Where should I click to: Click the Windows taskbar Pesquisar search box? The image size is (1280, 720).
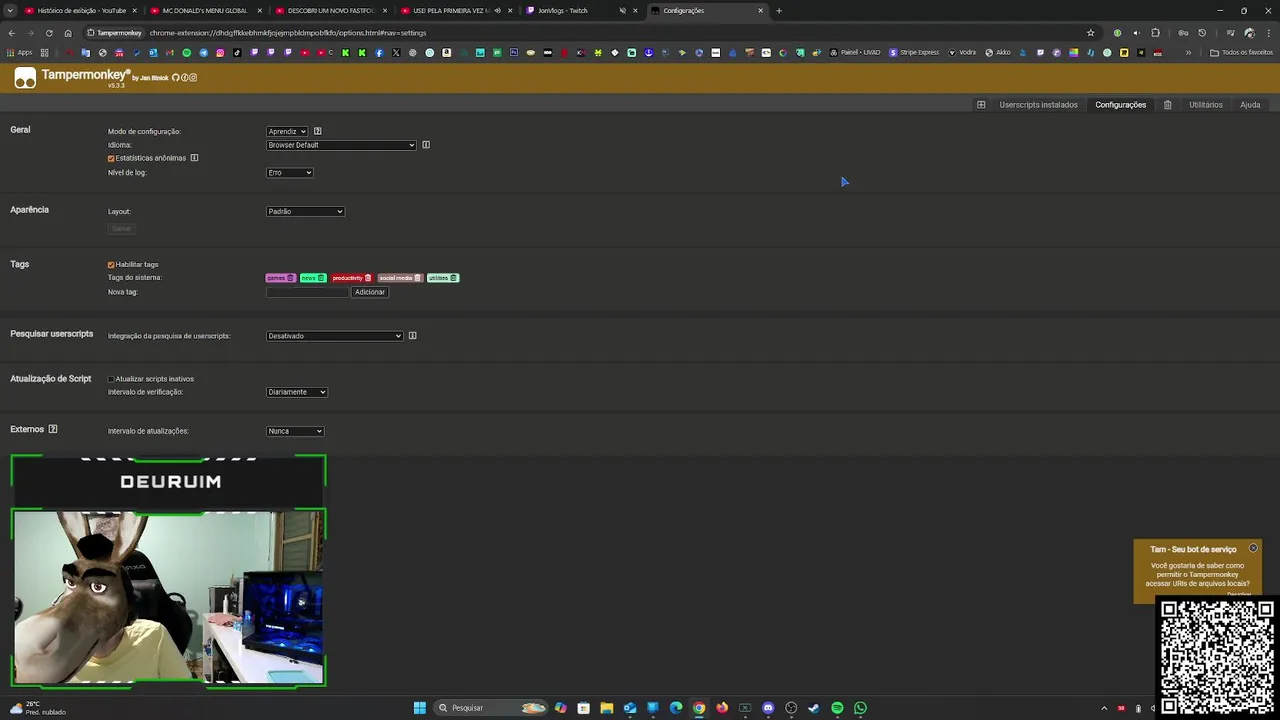pyautogui.click(x=491, y=708)
